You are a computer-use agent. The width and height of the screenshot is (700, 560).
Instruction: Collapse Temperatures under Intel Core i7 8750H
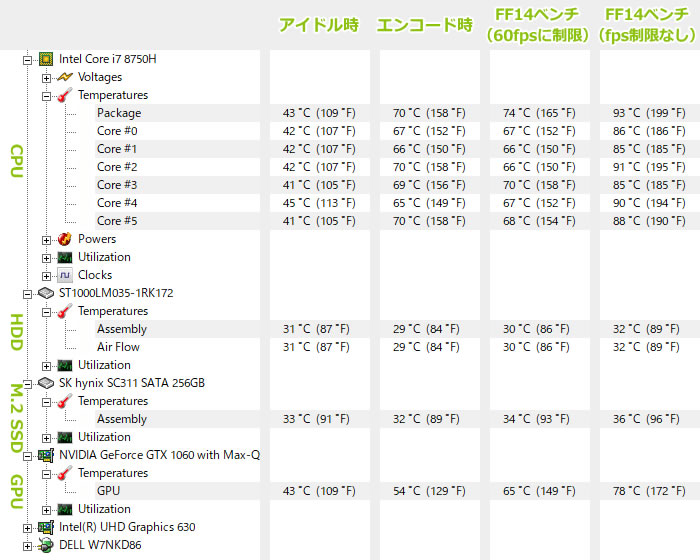[x=46, y=96]
